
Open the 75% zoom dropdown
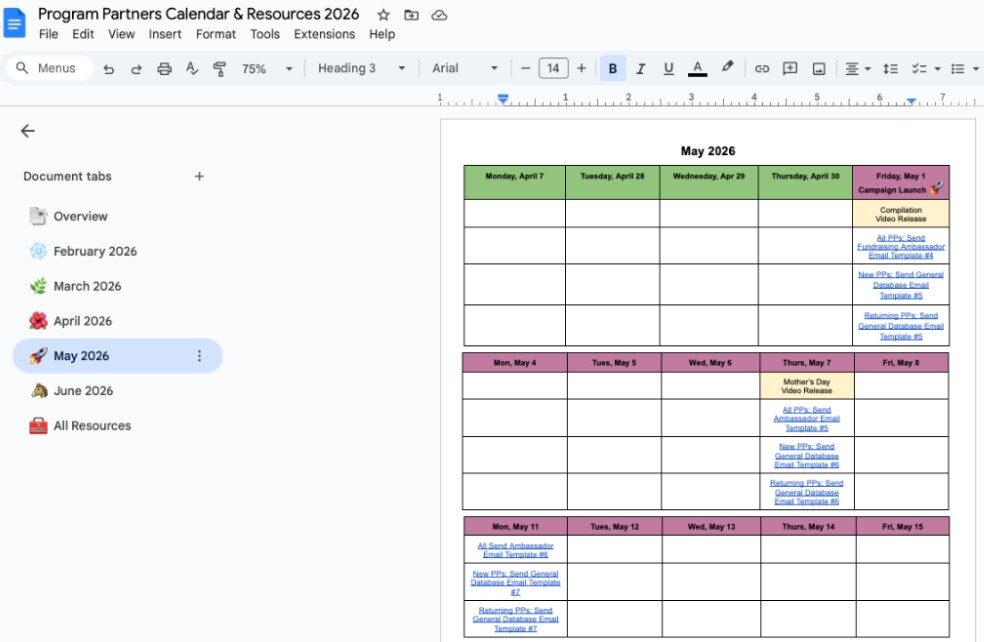(266, 69)
